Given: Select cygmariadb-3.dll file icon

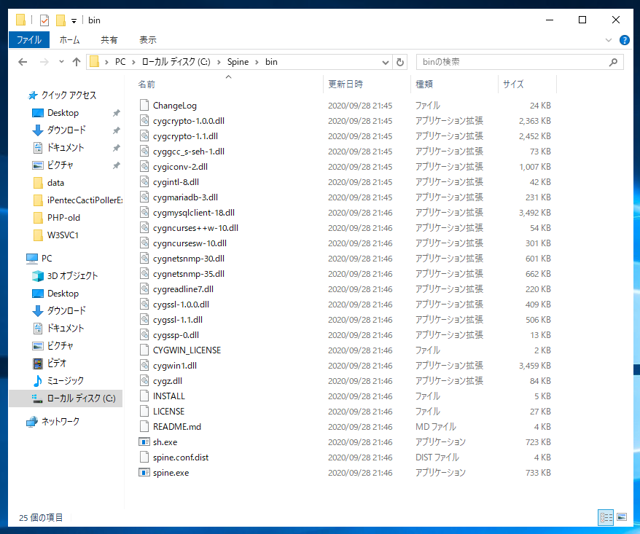Looking at the screenshot, I should click(144, 197).
